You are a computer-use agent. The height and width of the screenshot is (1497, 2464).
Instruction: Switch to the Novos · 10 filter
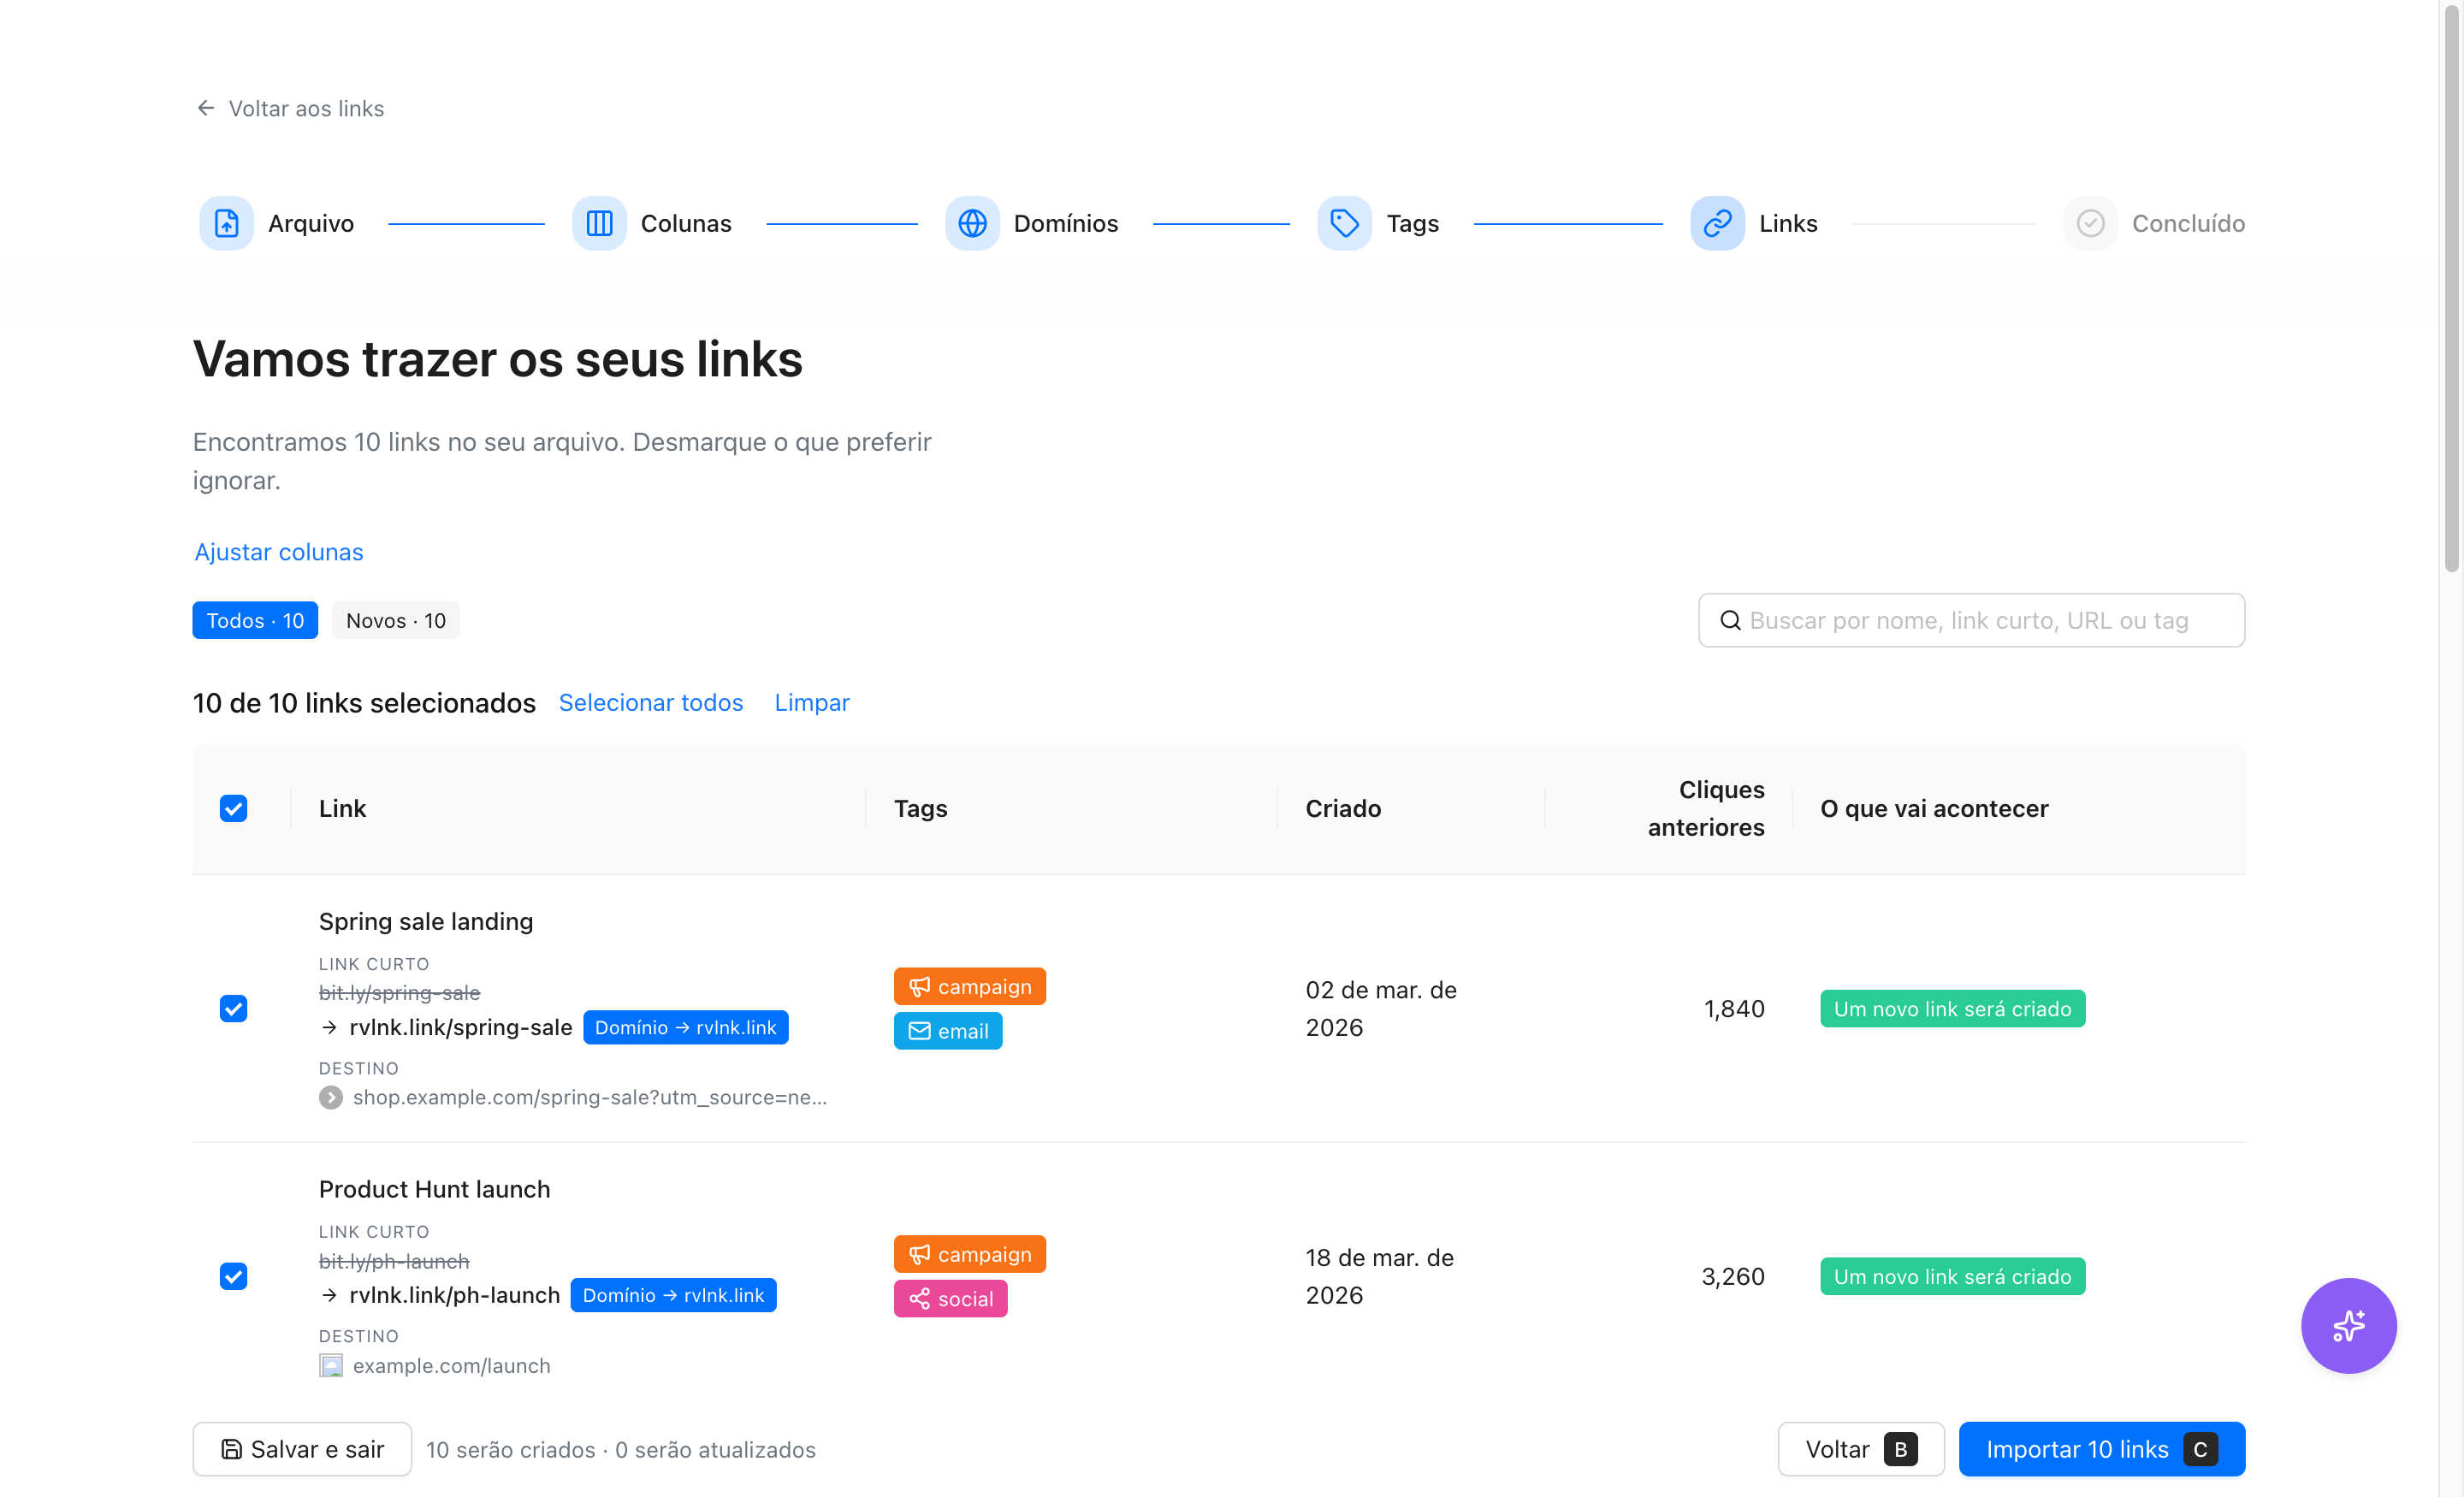point(395,620)
